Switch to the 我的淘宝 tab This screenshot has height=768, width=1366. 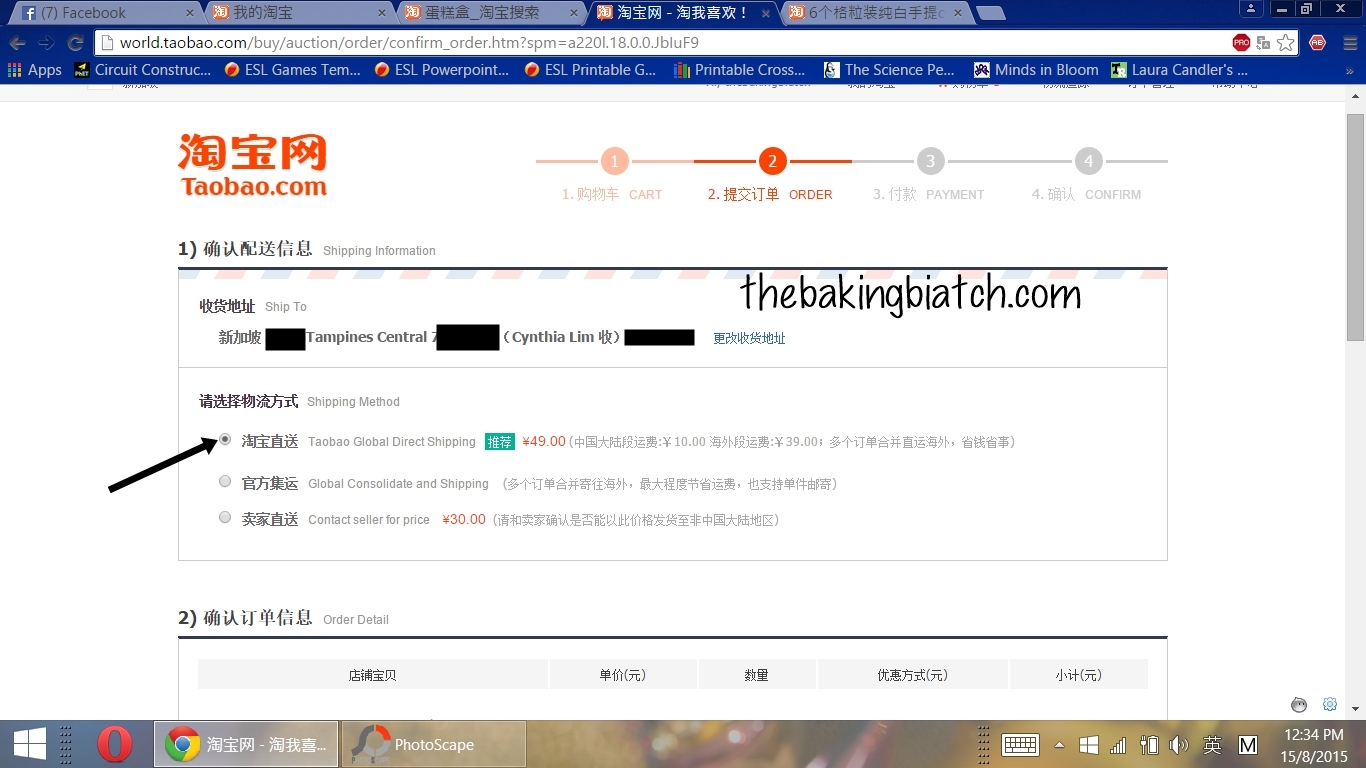(295, 13)
